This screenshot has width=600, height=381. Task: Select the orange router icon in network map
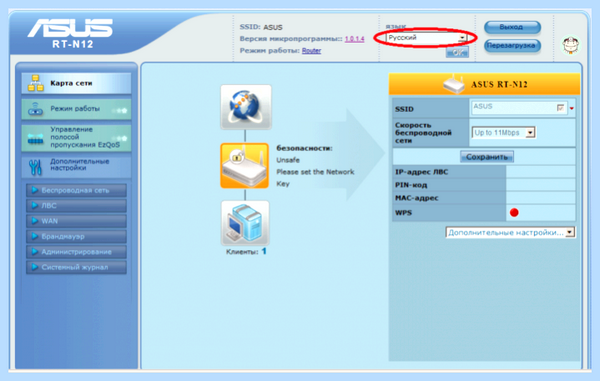point(245,166)
